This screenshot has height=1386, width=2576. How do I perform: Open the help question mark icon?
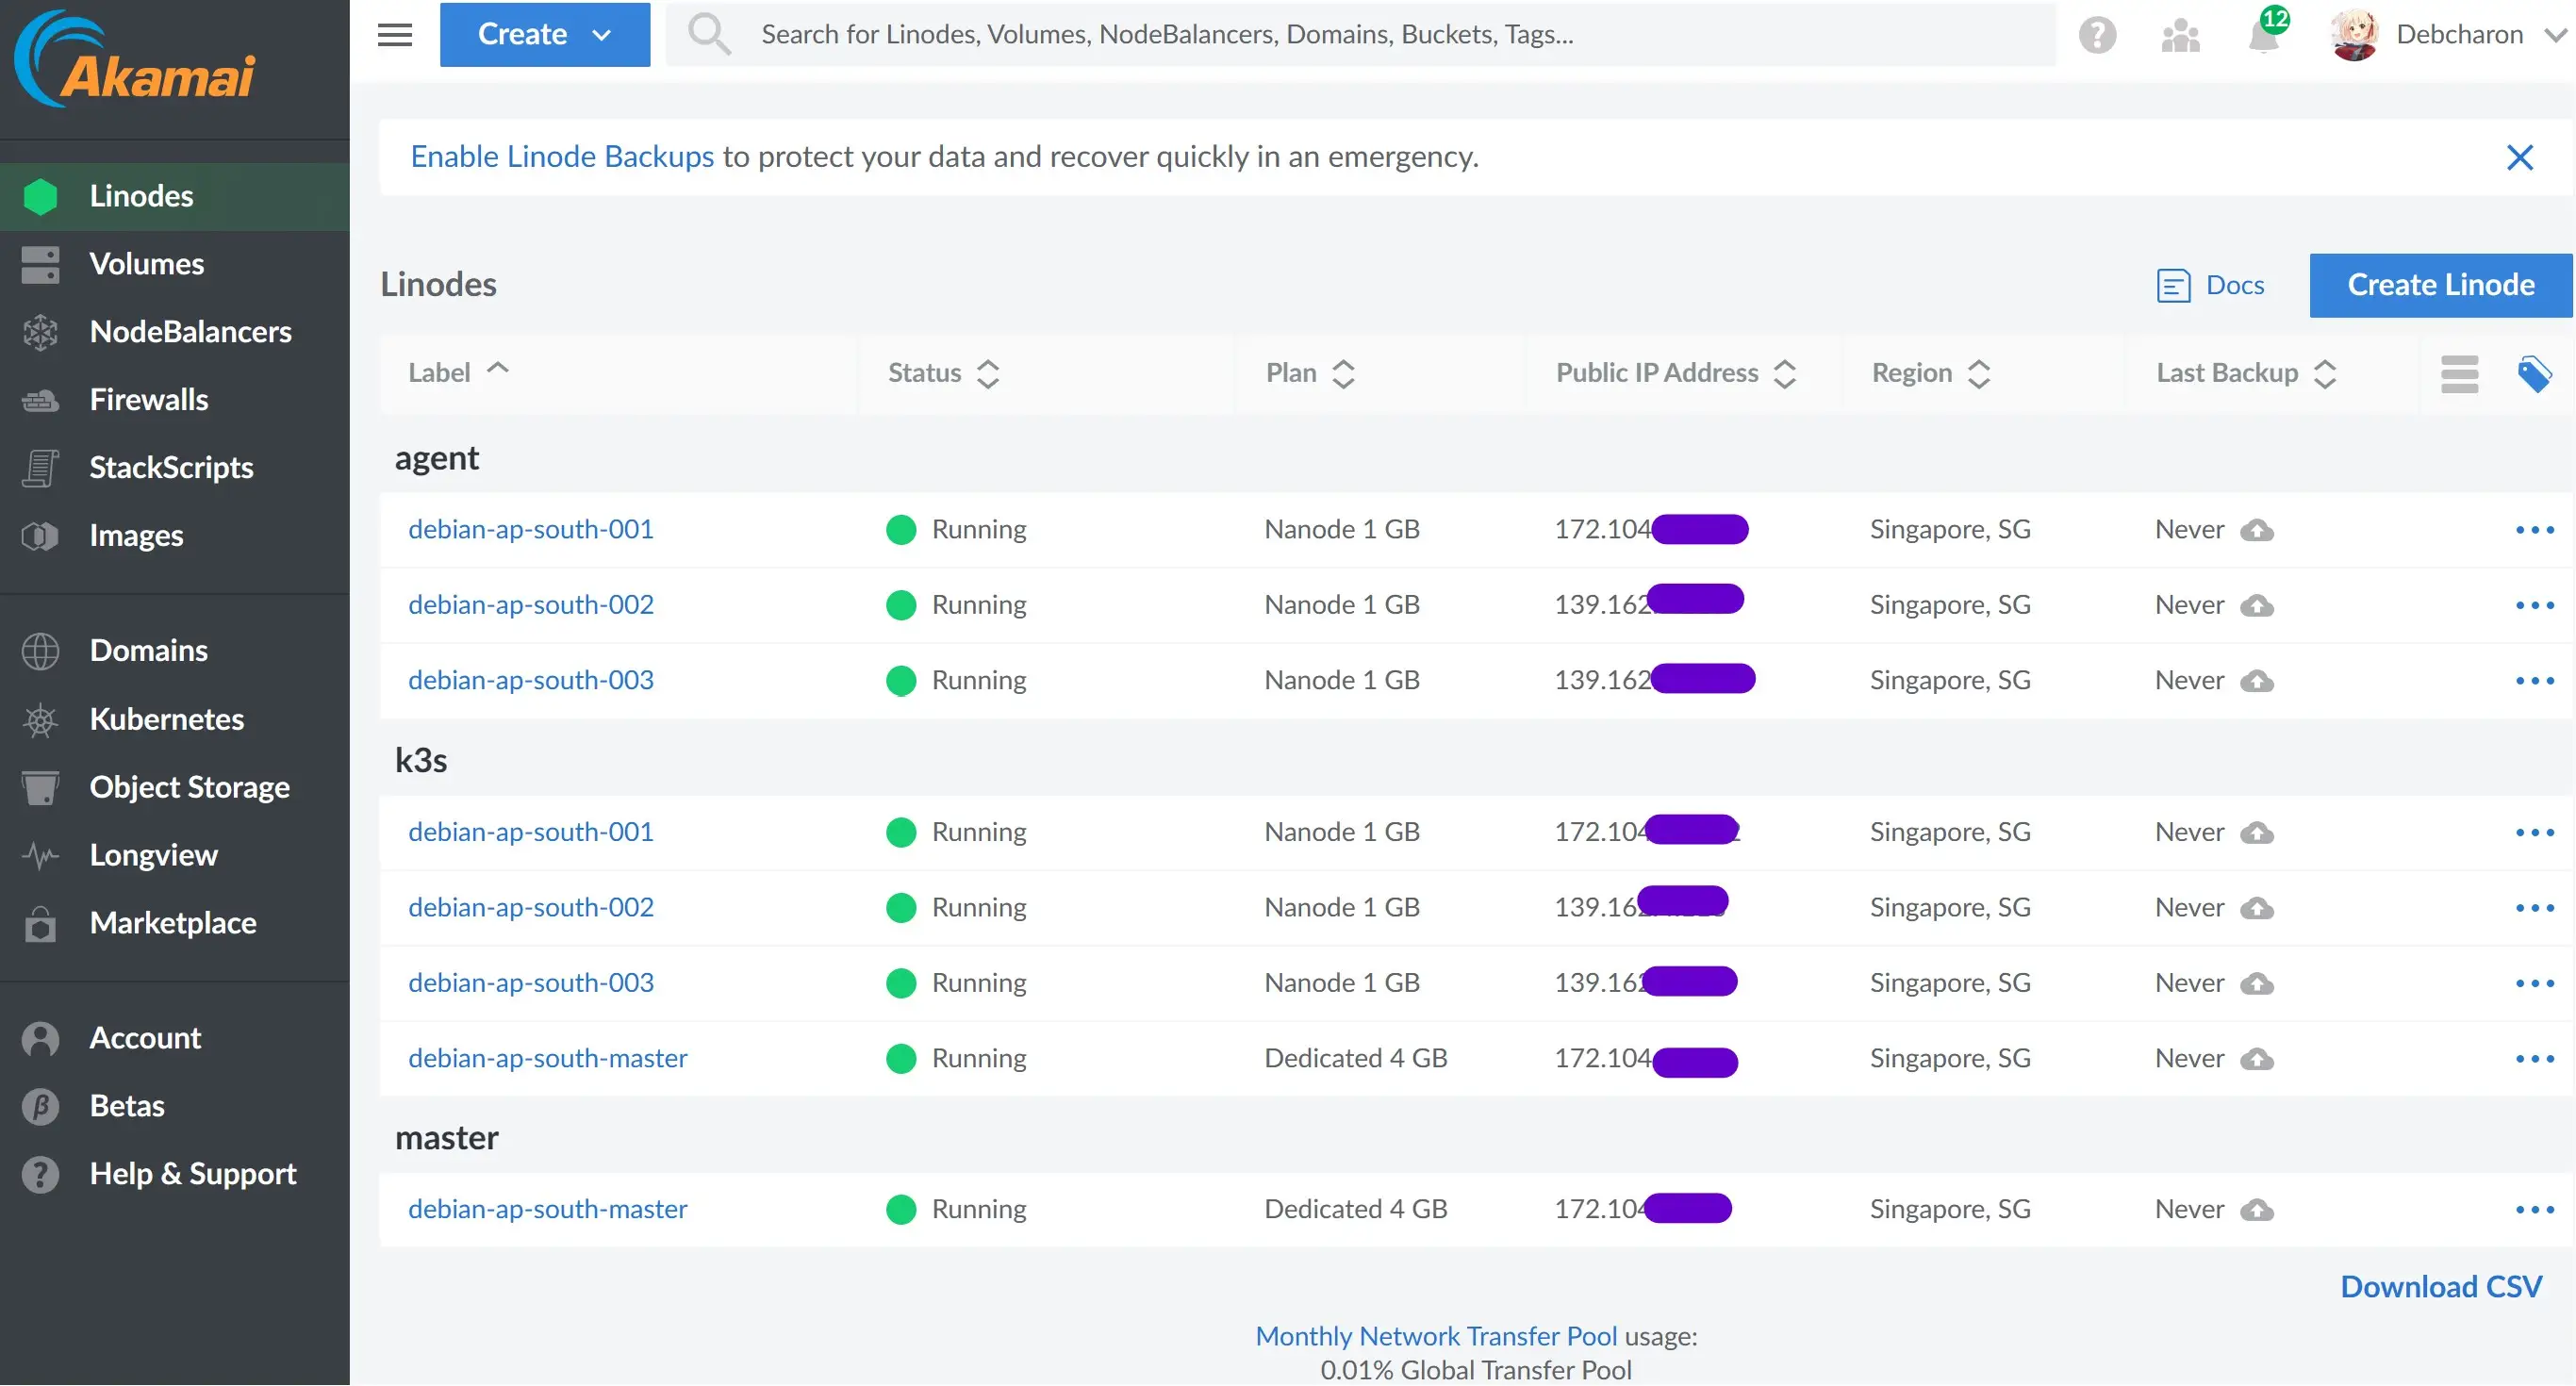click(x=2097, y=35)
